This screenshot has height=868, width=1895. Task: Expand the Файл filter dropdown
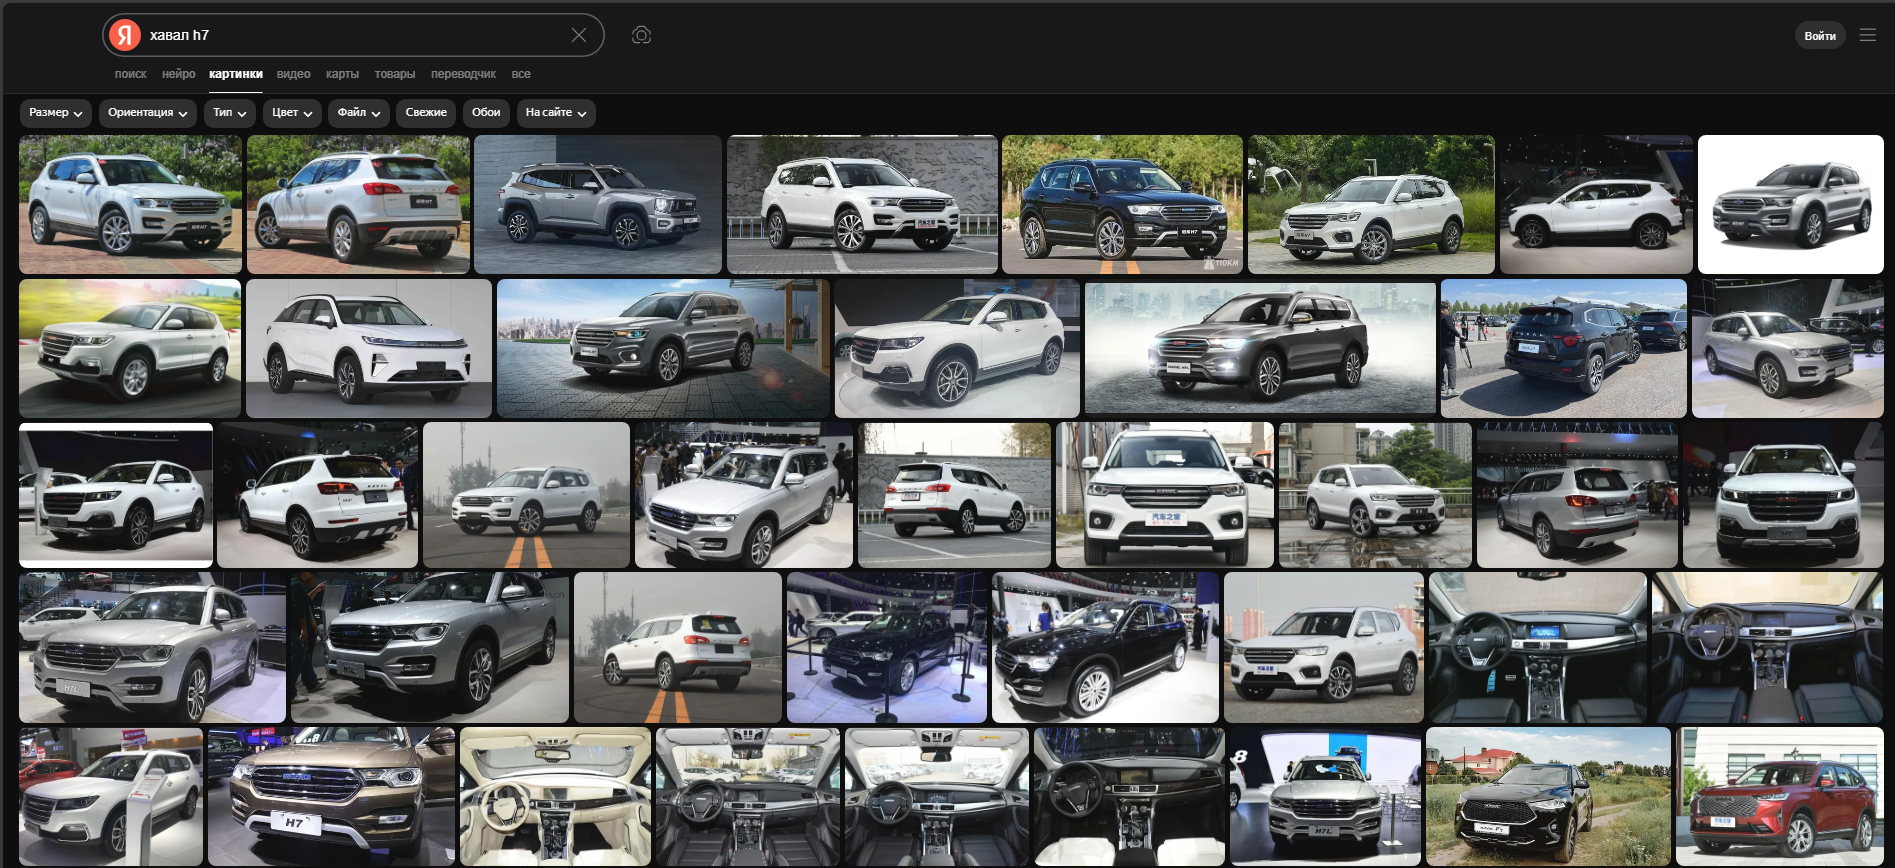pyautogui.click(x=359, y=113)
